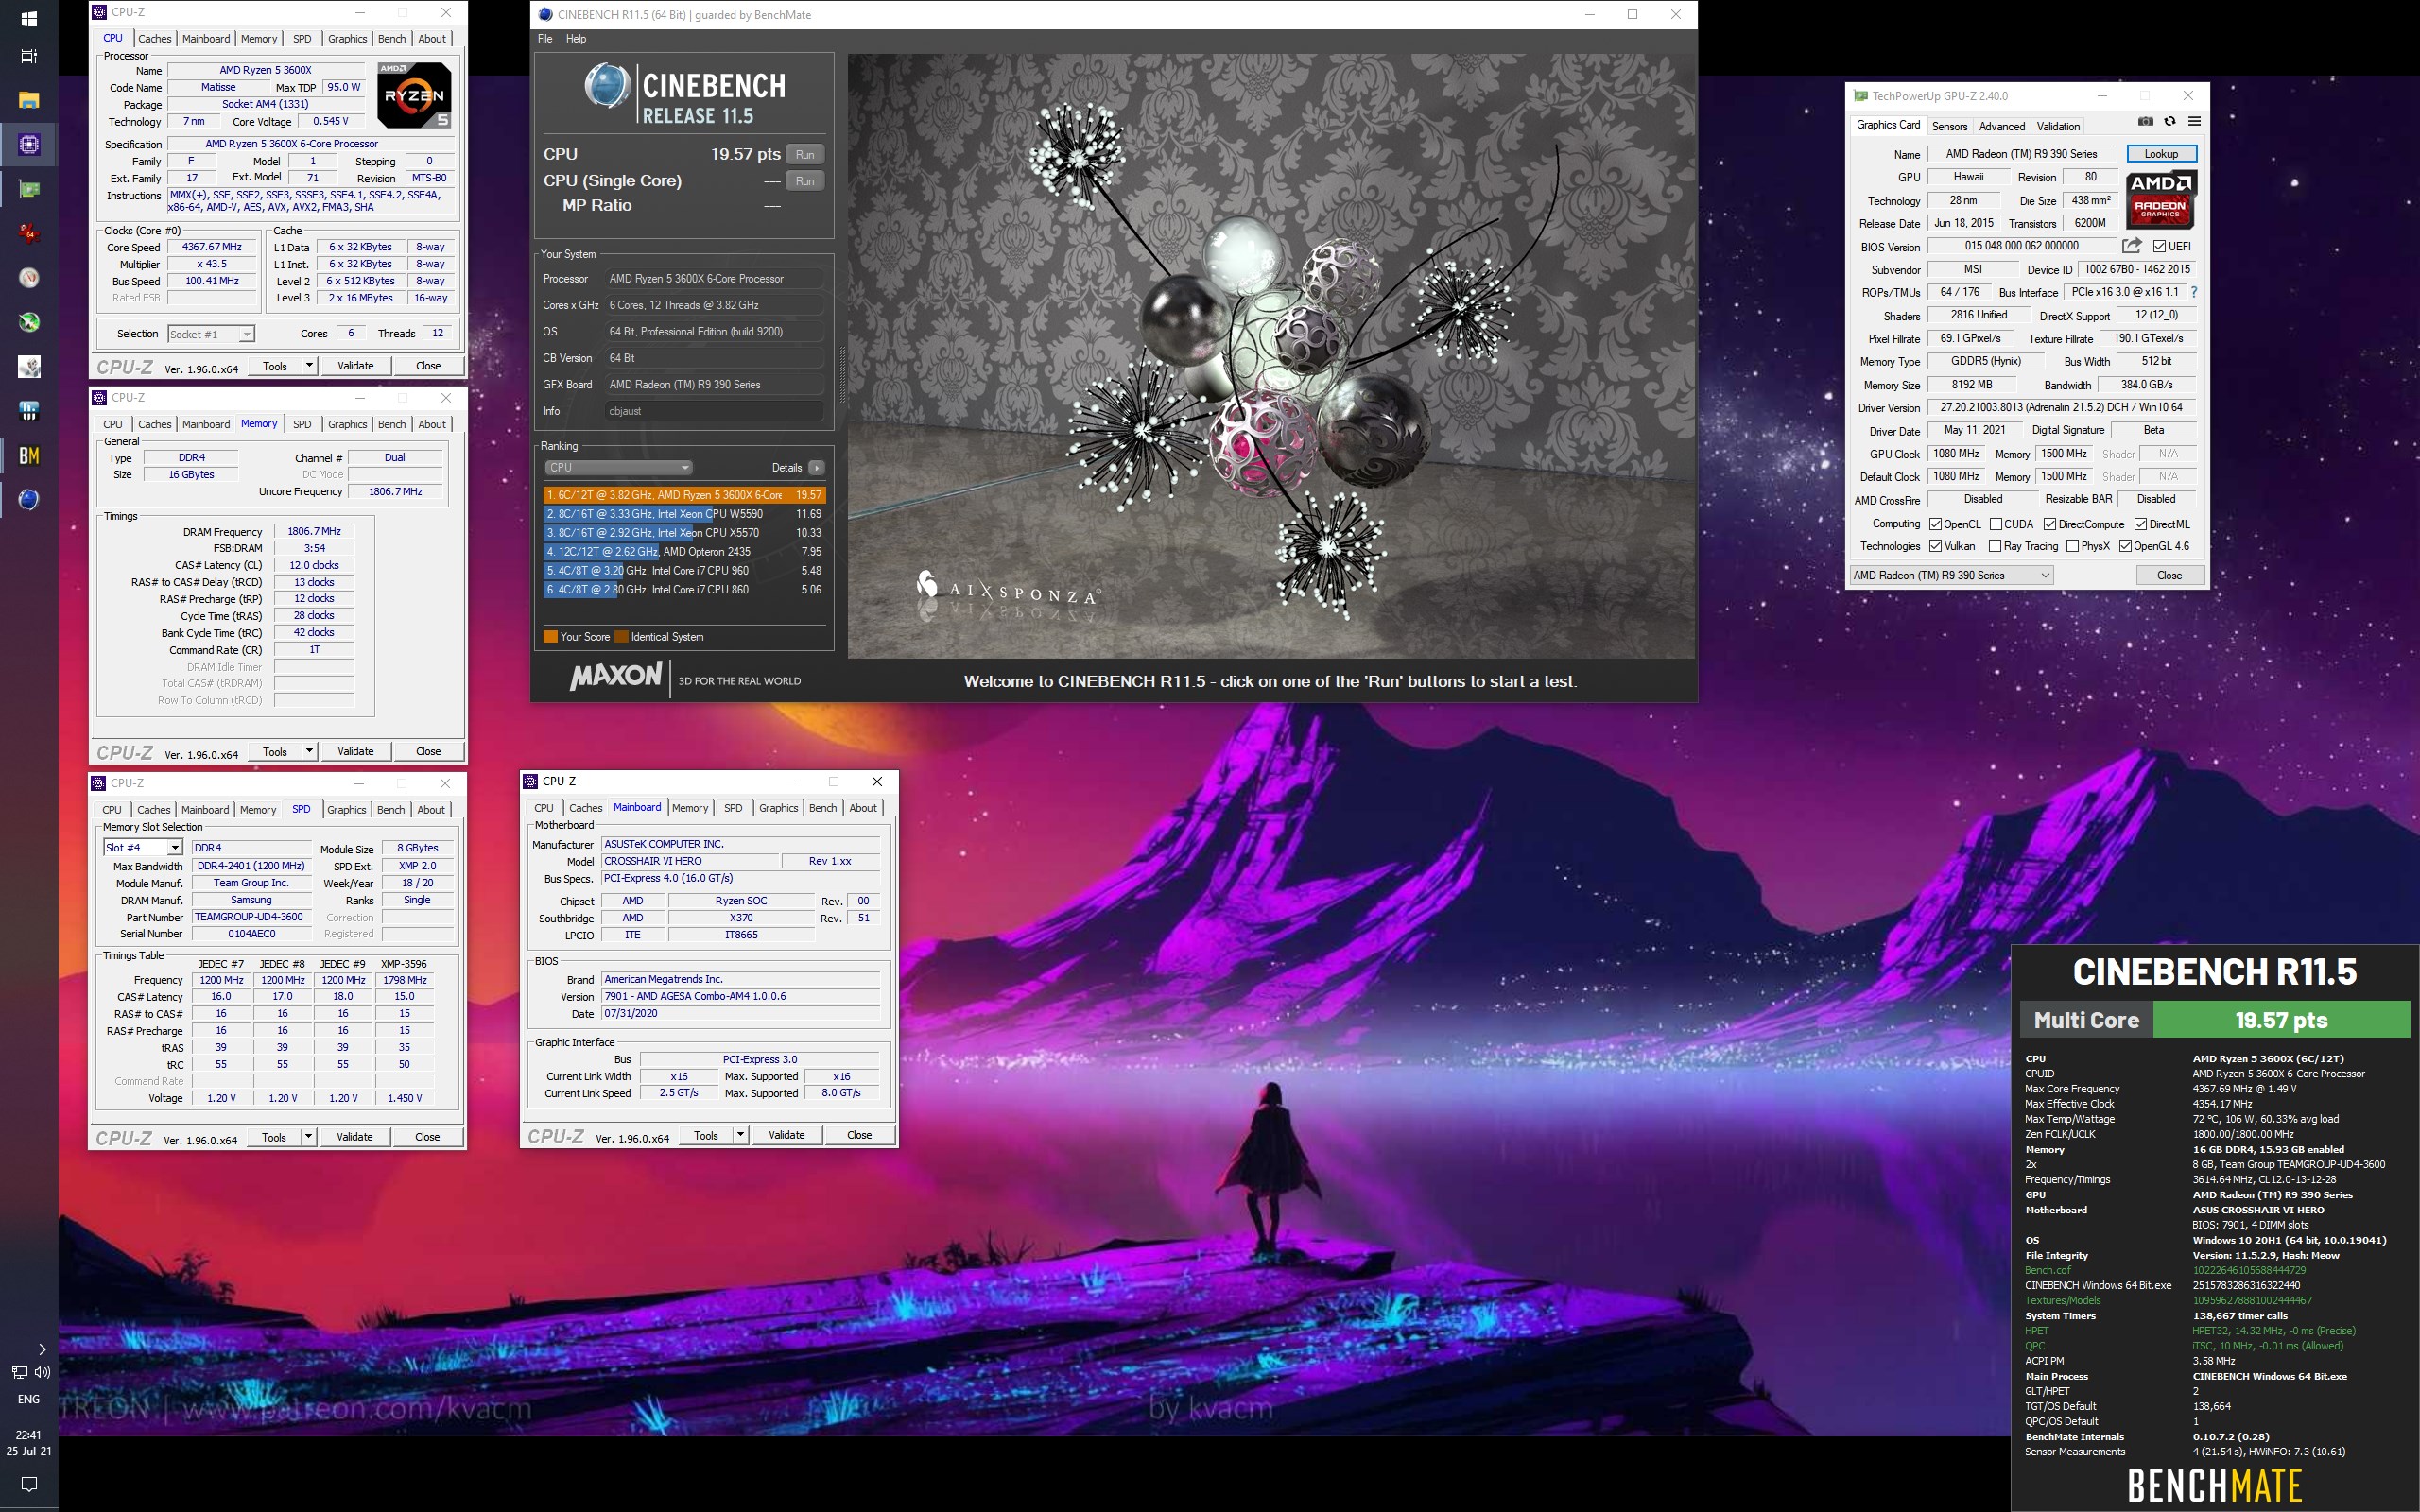Click the Cinebench Info field containing cbjaust
The height and width of the screenshot is (1512, 2420).
(715, 411)
